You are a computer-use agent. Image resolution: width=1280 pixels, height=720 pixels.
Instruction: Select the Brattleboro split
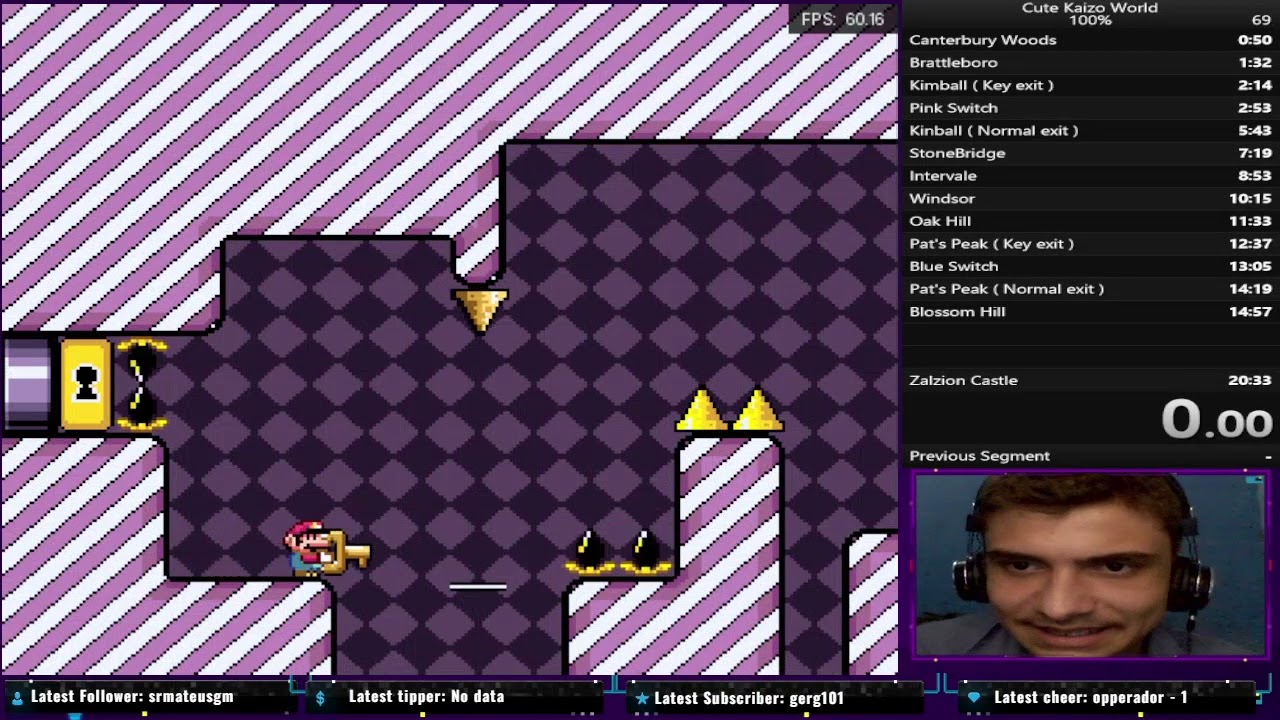click(x=1090, y=62)
